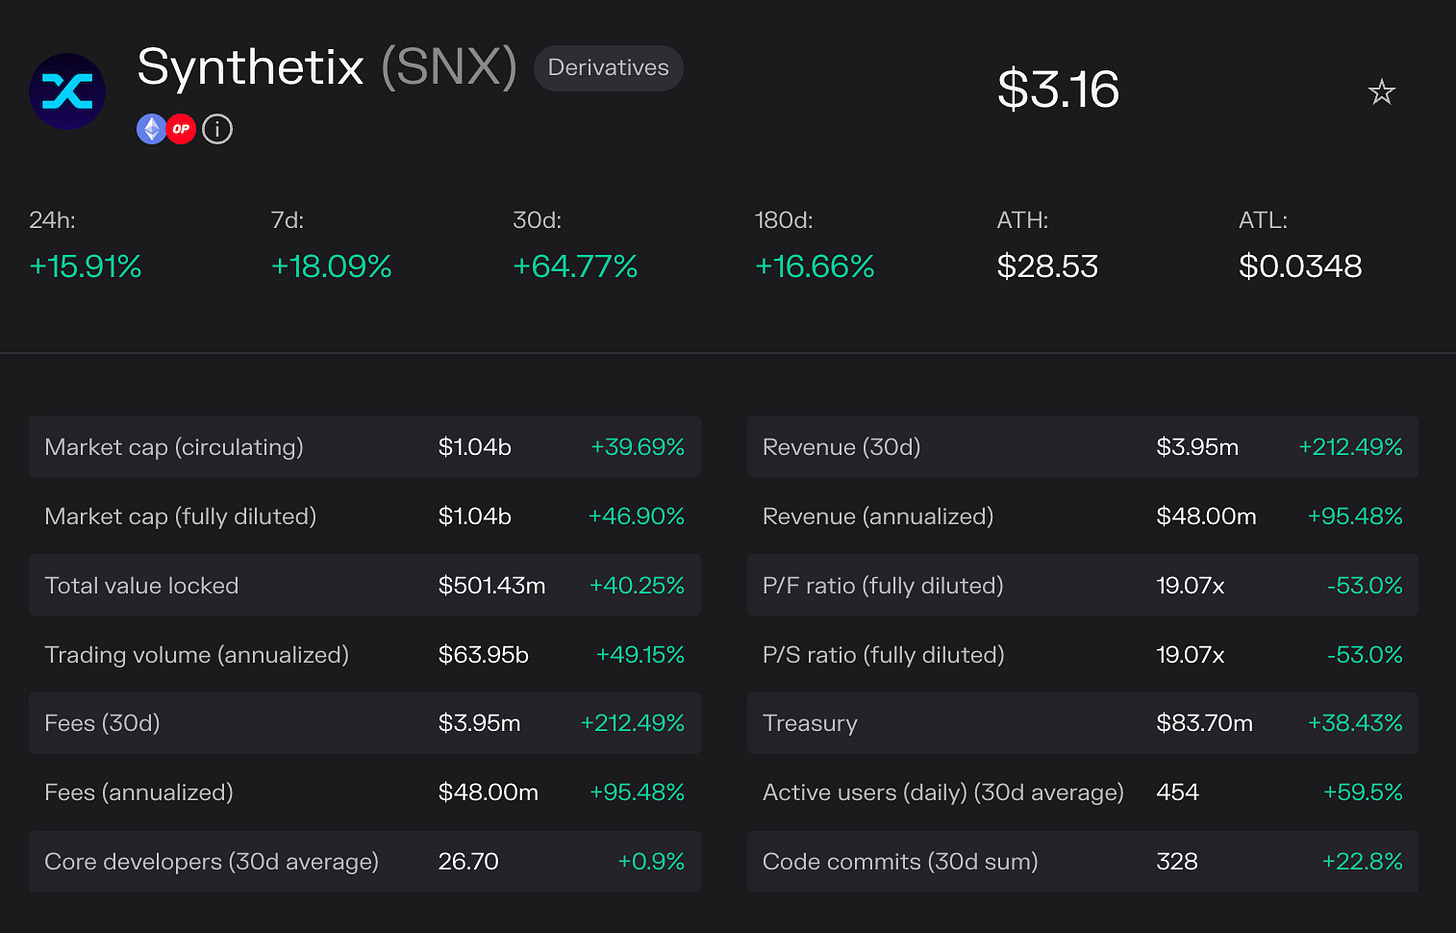Click the ATH value $28.53
This screenshot has height=933, width=1456.
(1047, 266)
